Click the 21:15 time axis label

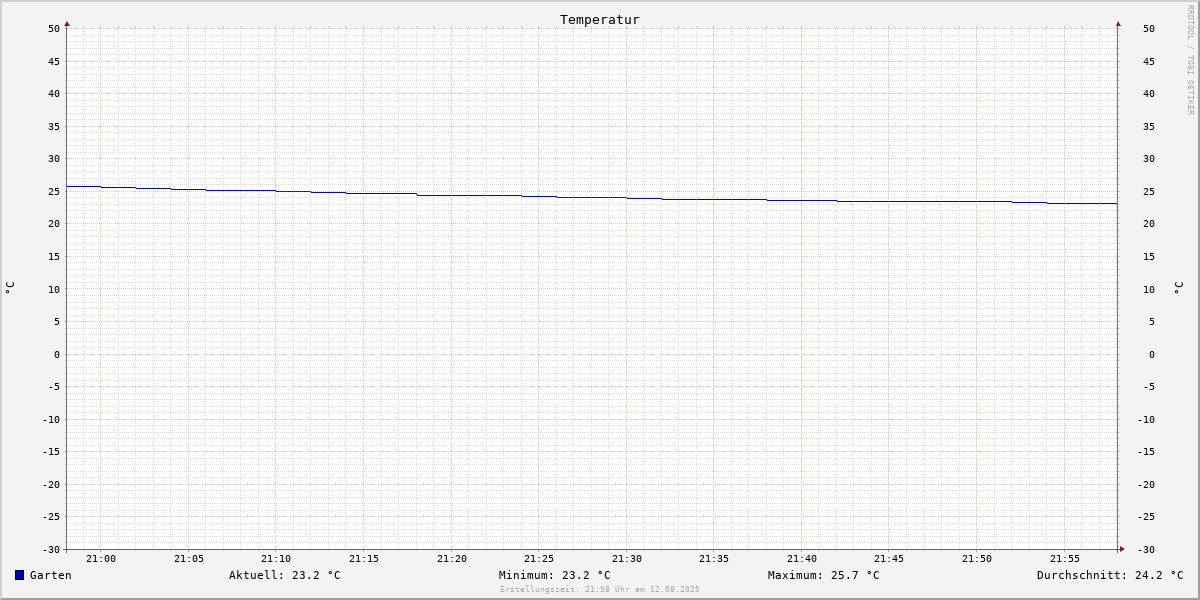364,559
